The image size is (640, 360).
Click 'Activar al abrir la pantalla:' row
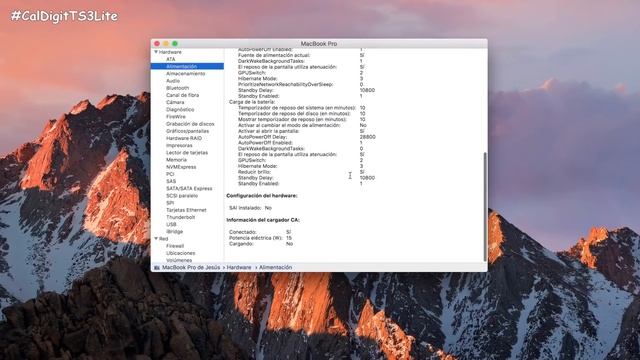point(301,131)
